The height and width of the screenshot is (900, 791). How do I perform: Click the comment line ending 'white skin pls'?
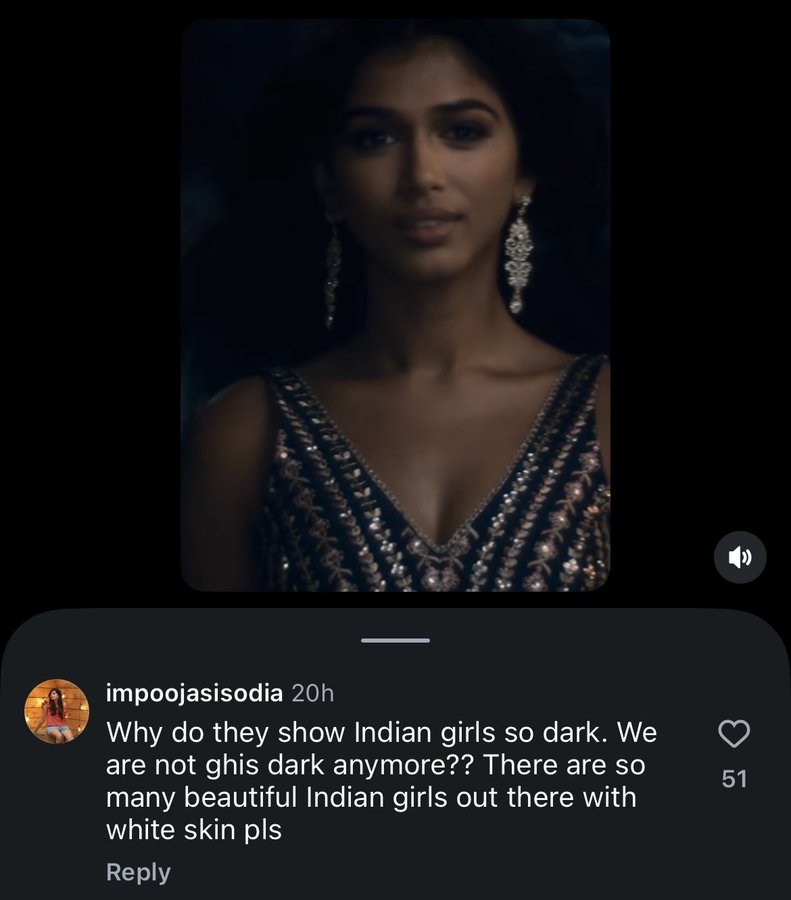point(194,830)
